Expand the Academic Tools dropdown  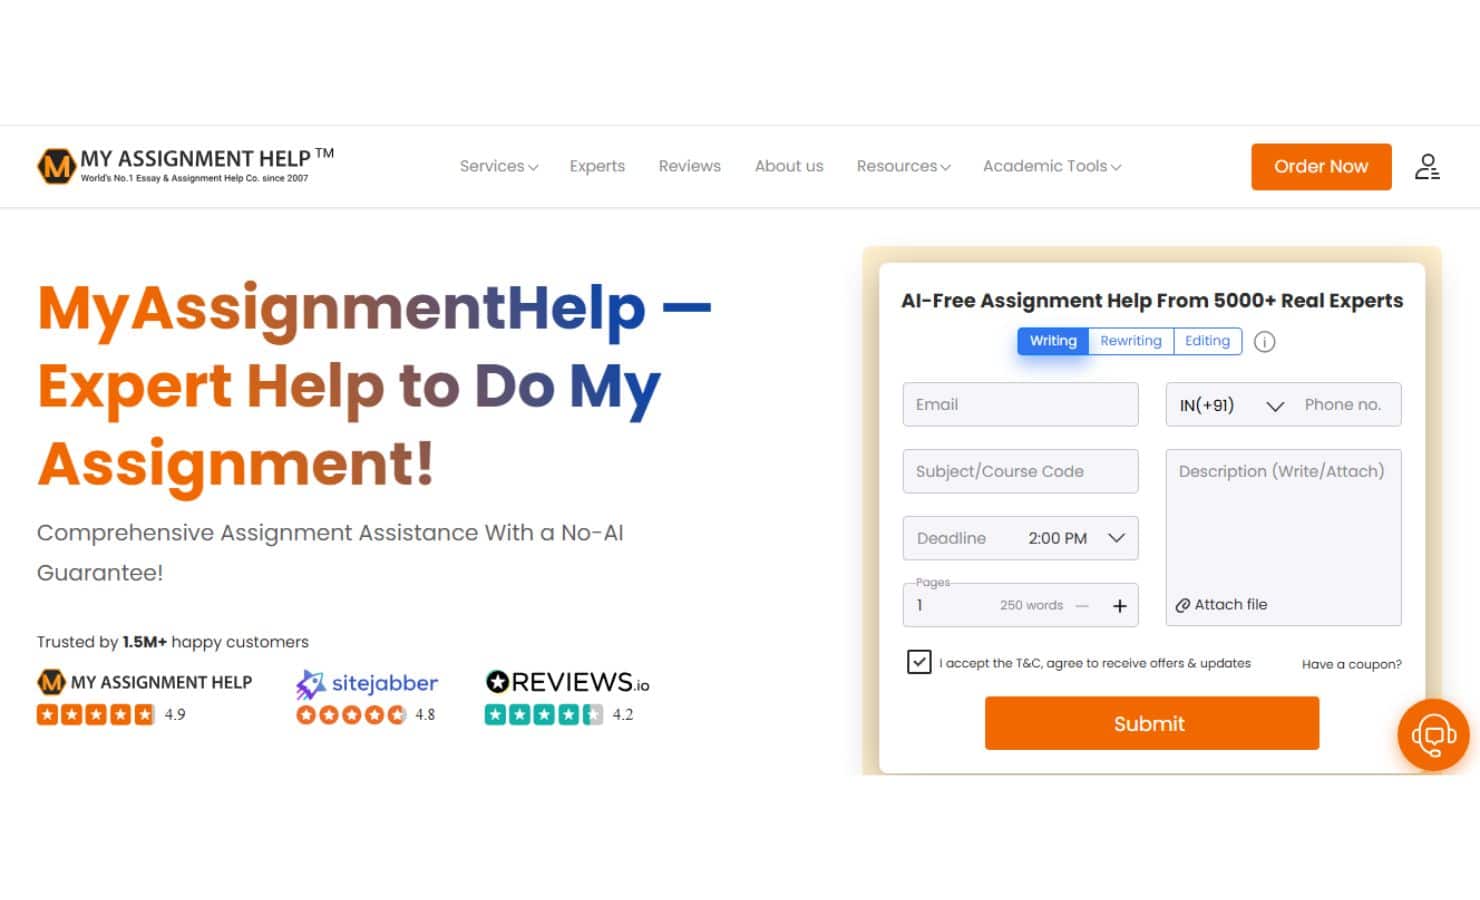1051,166
